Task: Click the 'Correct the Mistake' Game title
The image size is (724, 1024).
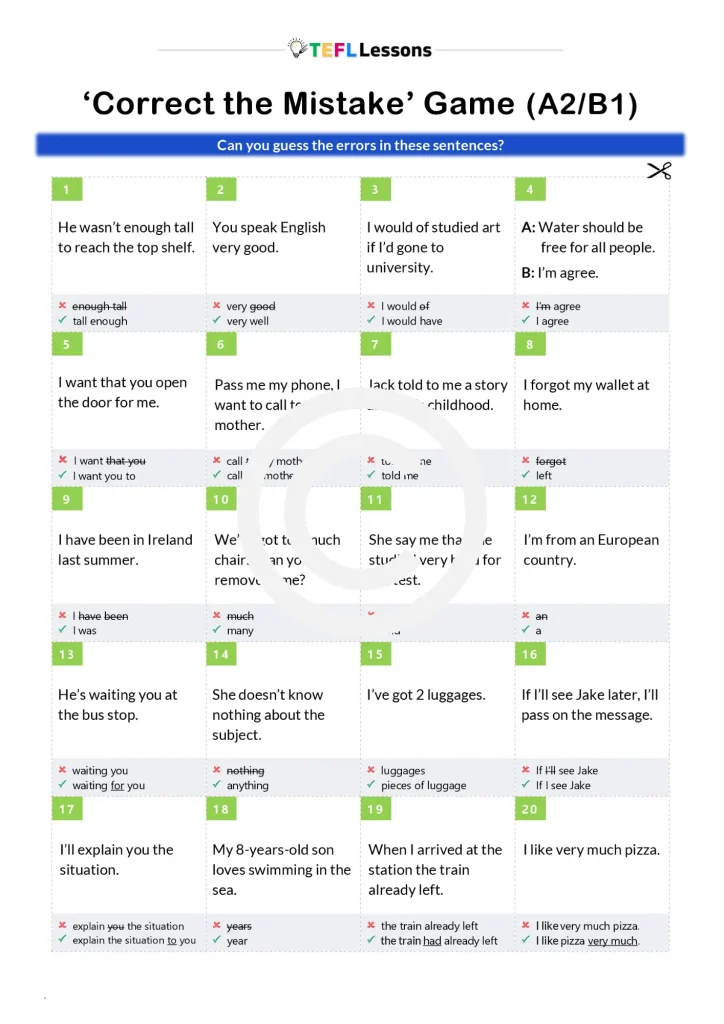Action: pyautogui.click(x=360, y=104)
